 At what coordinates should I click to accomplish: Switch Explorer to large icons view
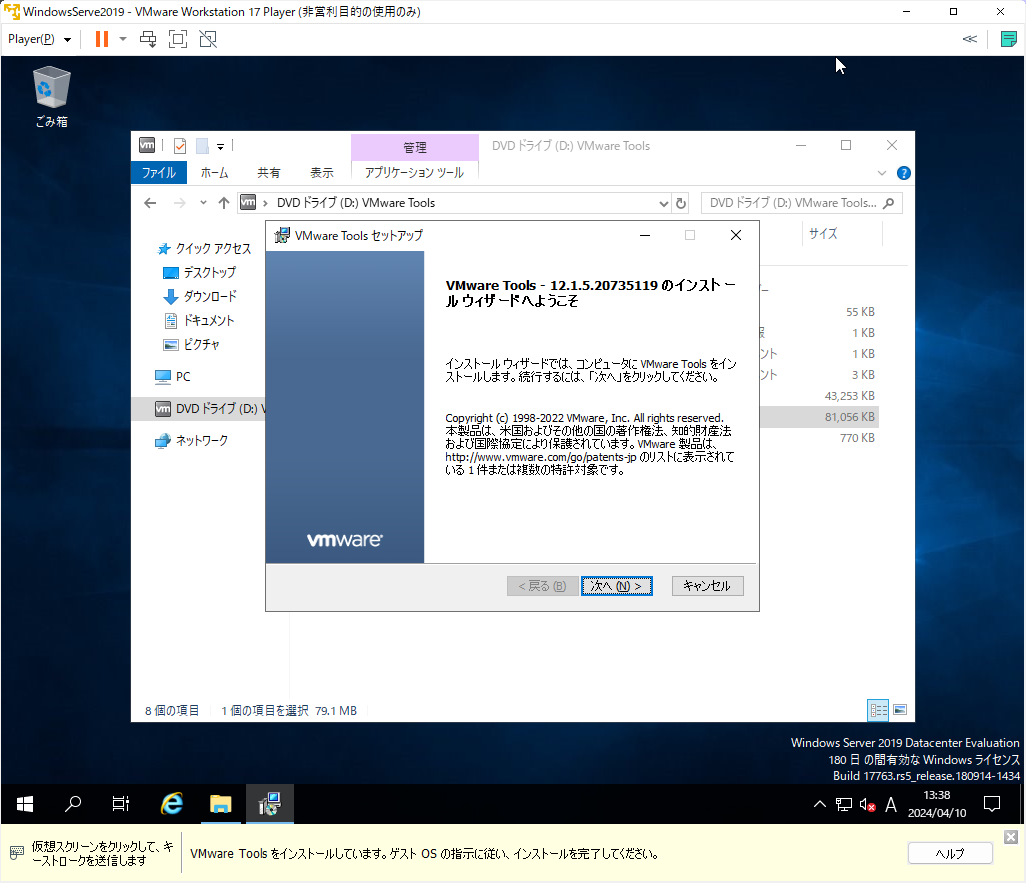click(900, 710)
